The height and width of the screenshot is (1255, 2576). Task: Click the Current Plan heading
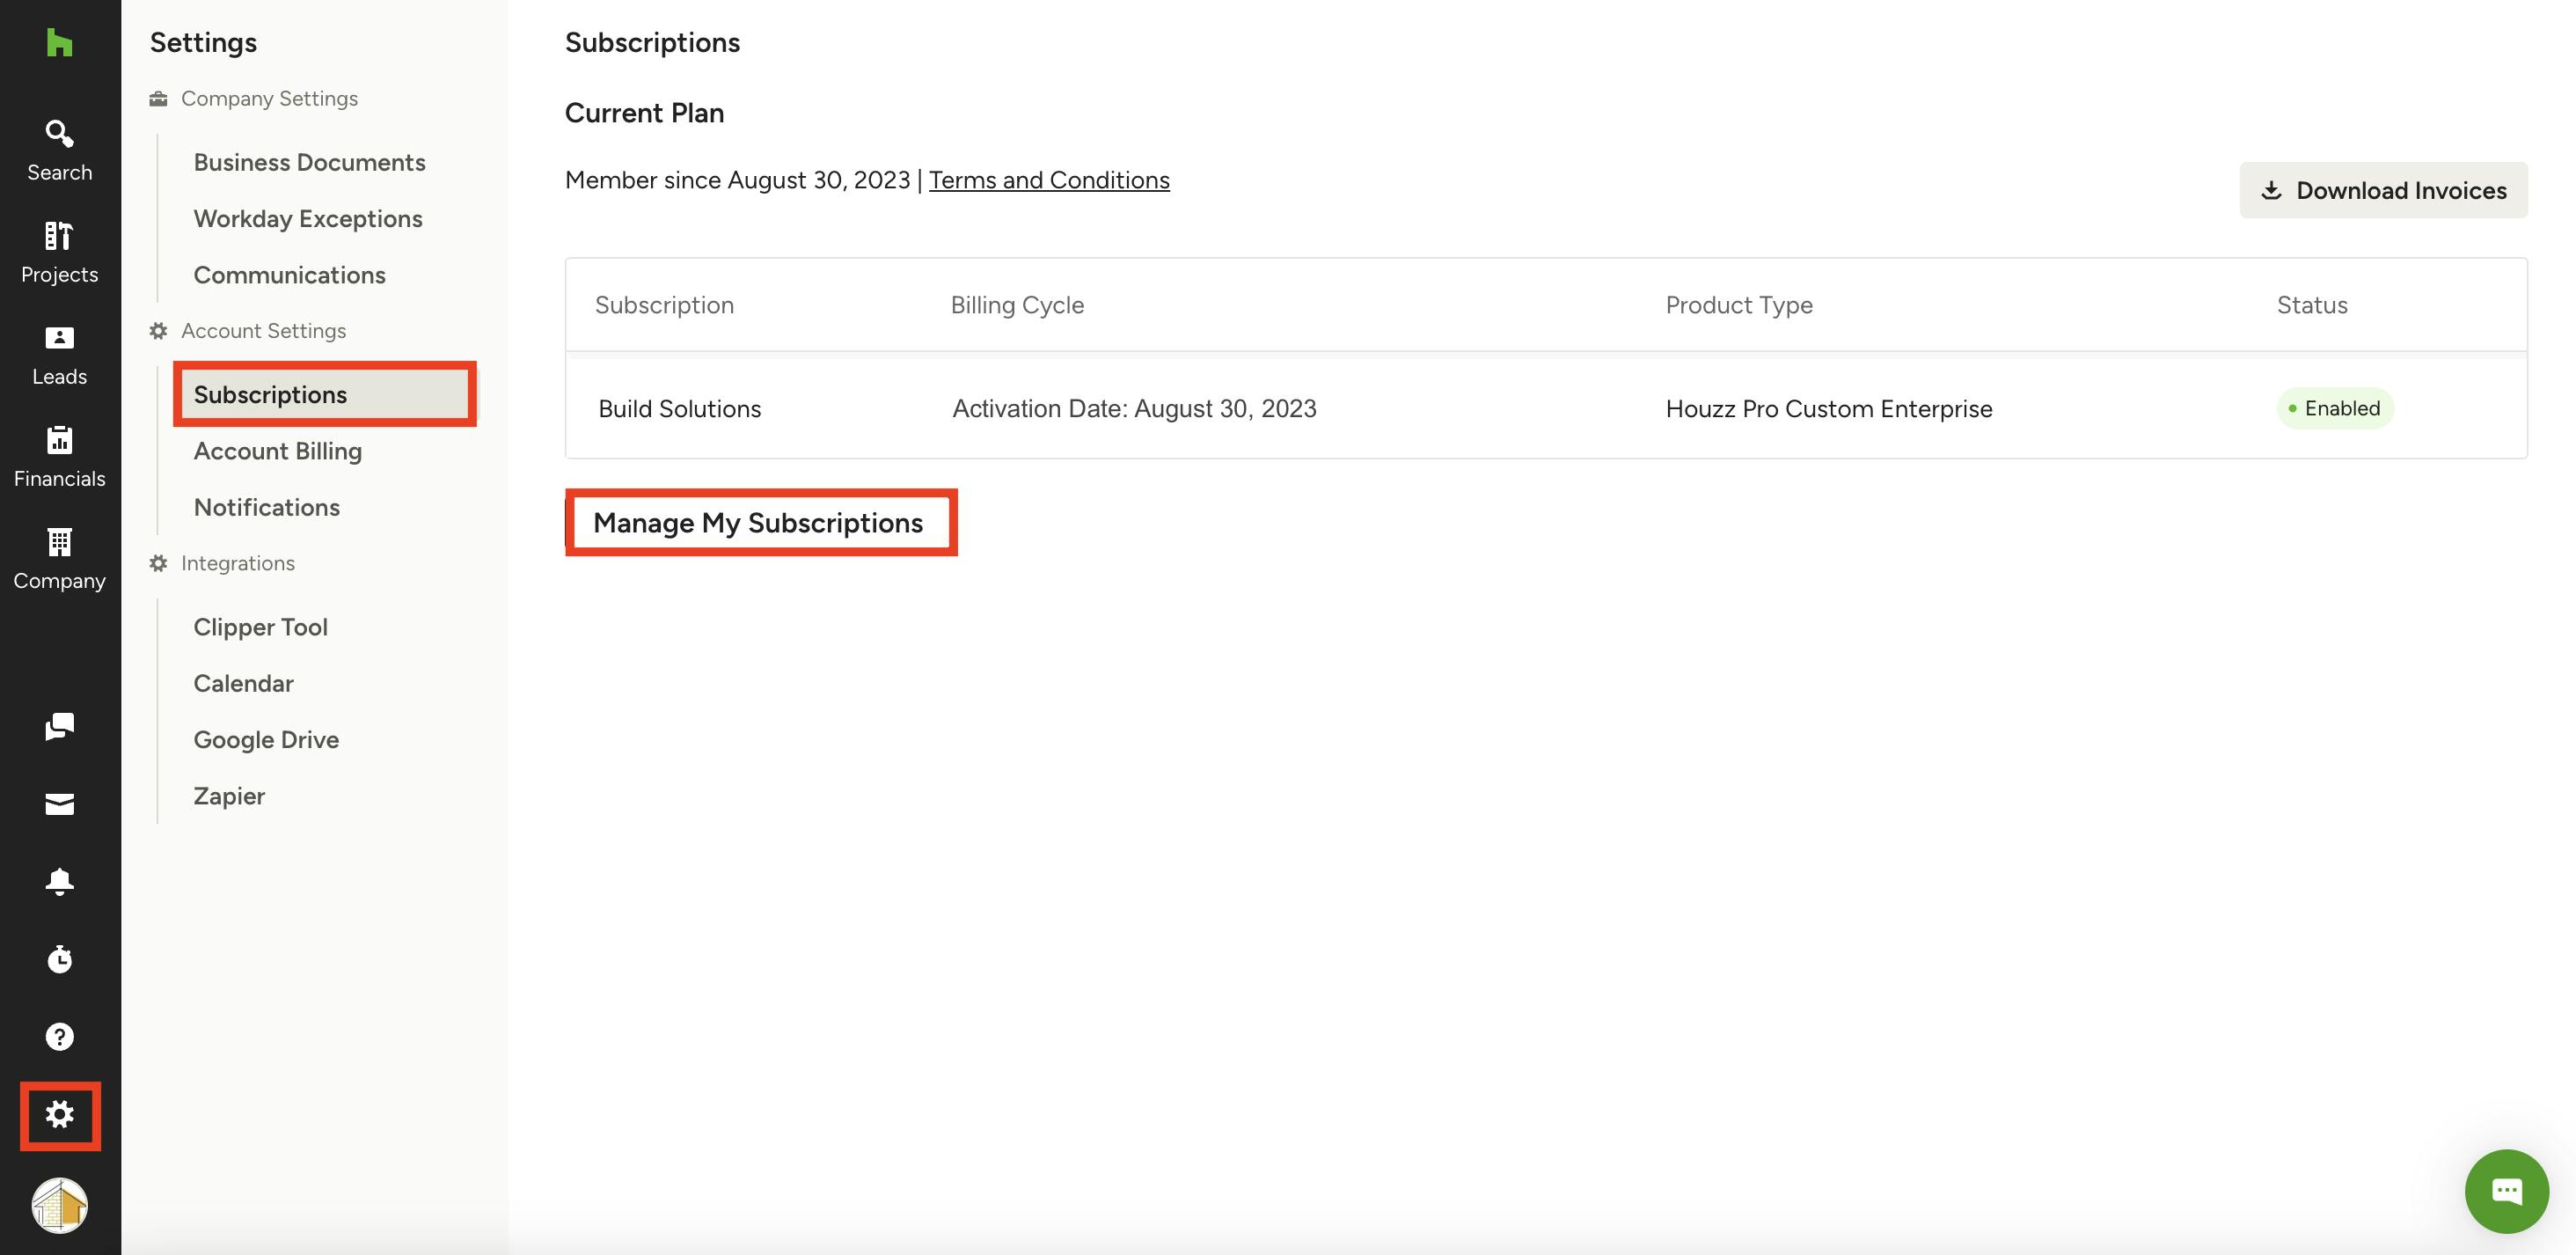click(644, 113)
